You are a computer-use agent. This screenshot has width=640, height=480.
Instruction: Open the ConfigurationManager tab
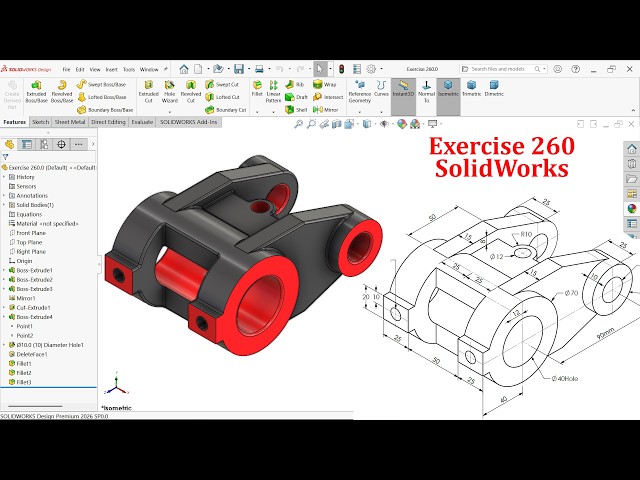click(44, 144)
